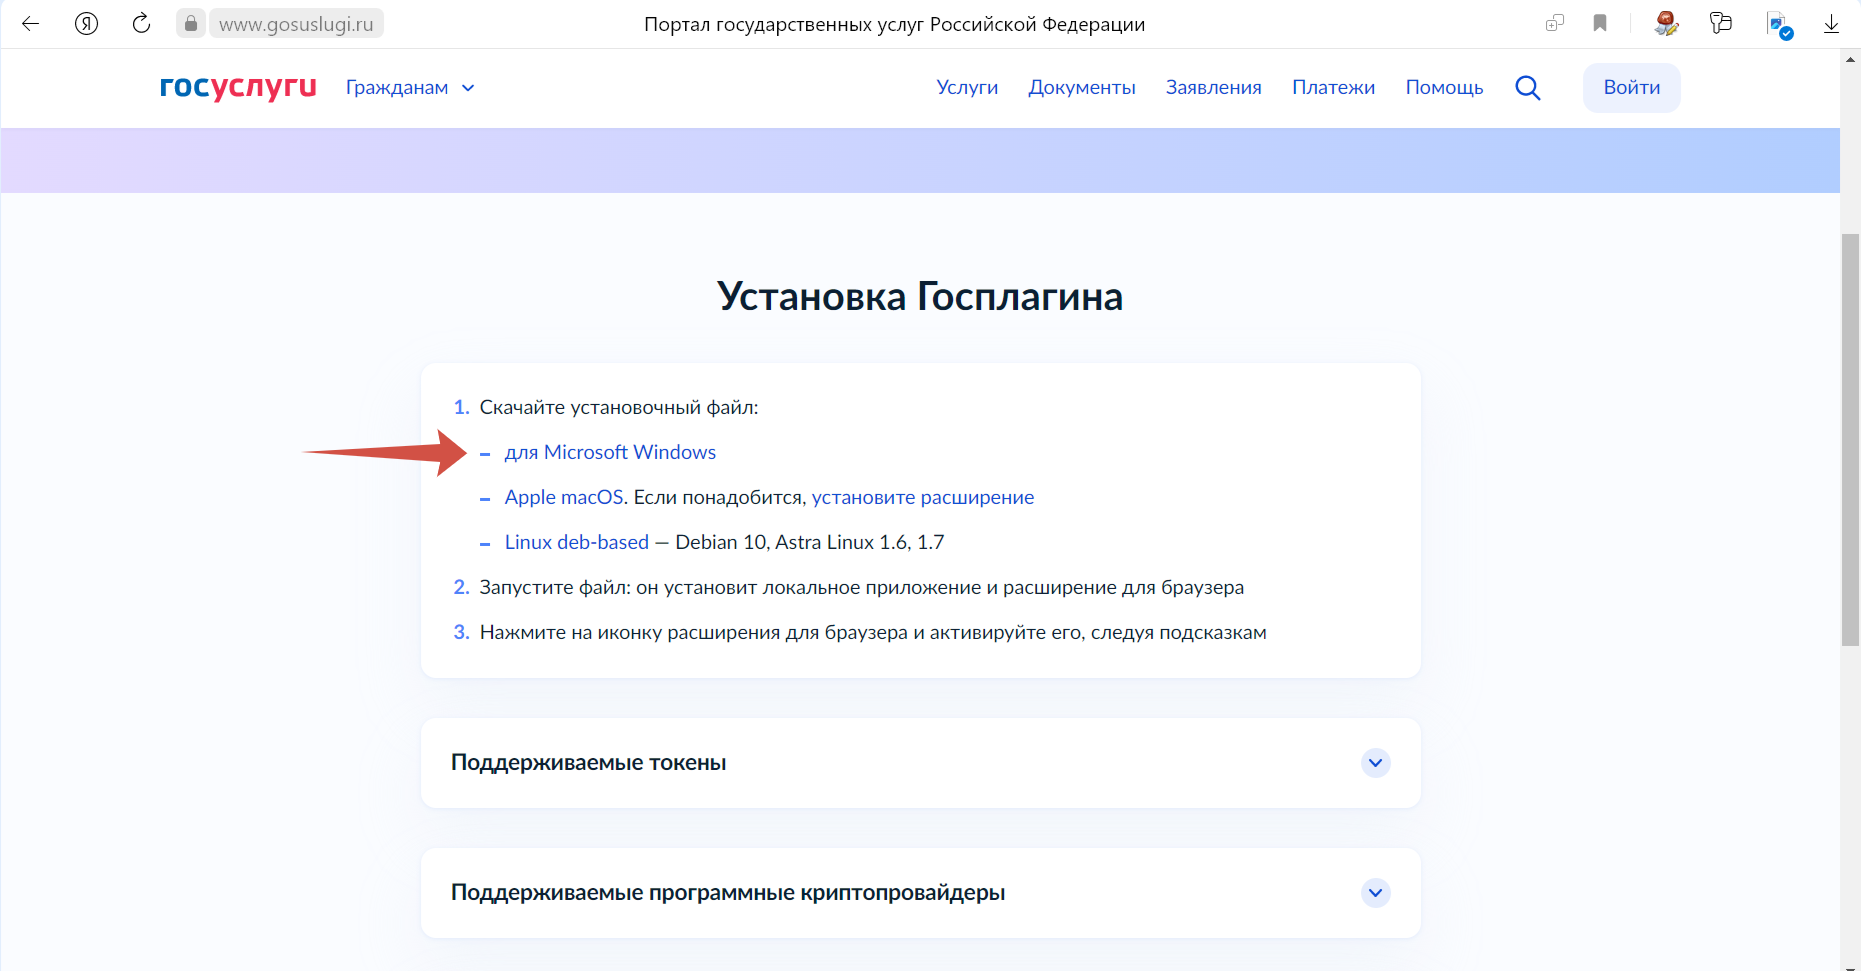Expand the Поддерживаемые токены section

1375,763
